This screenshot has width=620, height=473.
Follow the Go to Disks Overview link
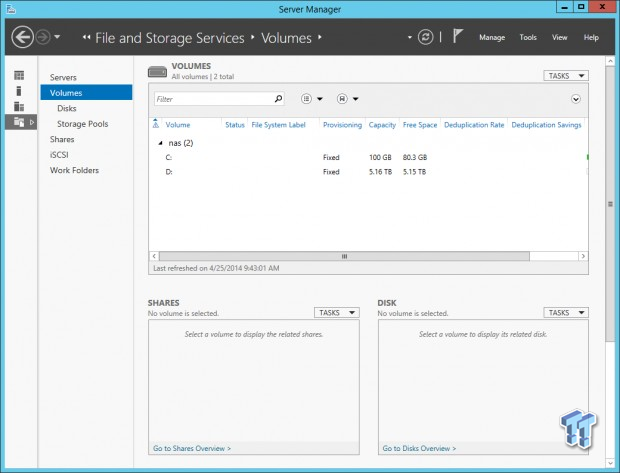click(x=419, y=448)
